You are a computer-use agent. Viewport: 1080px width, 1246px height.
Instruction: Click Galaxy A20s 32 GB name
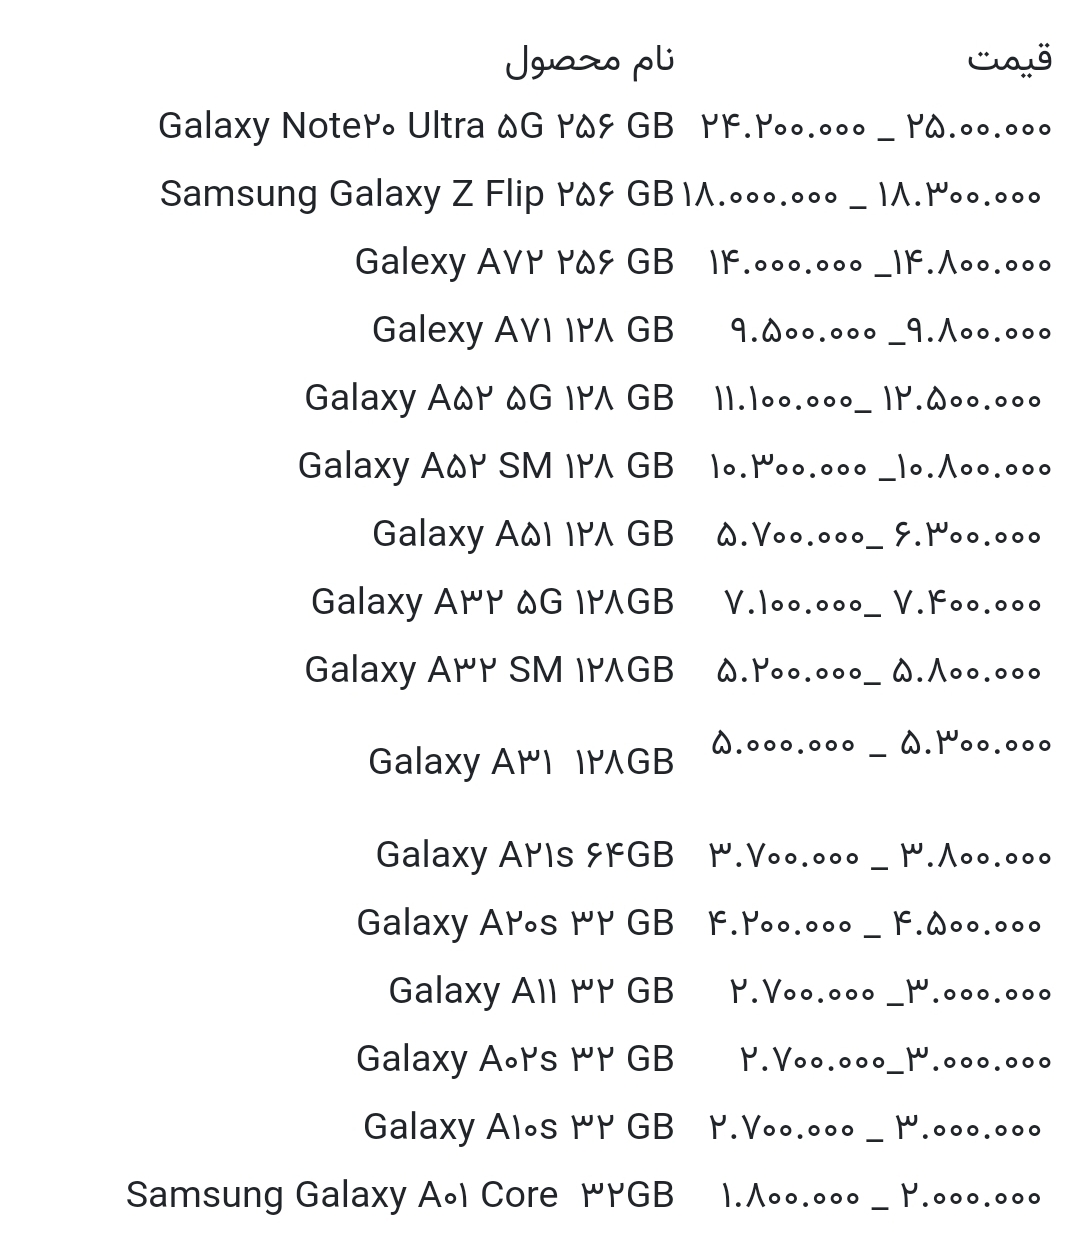pos(514,923)
